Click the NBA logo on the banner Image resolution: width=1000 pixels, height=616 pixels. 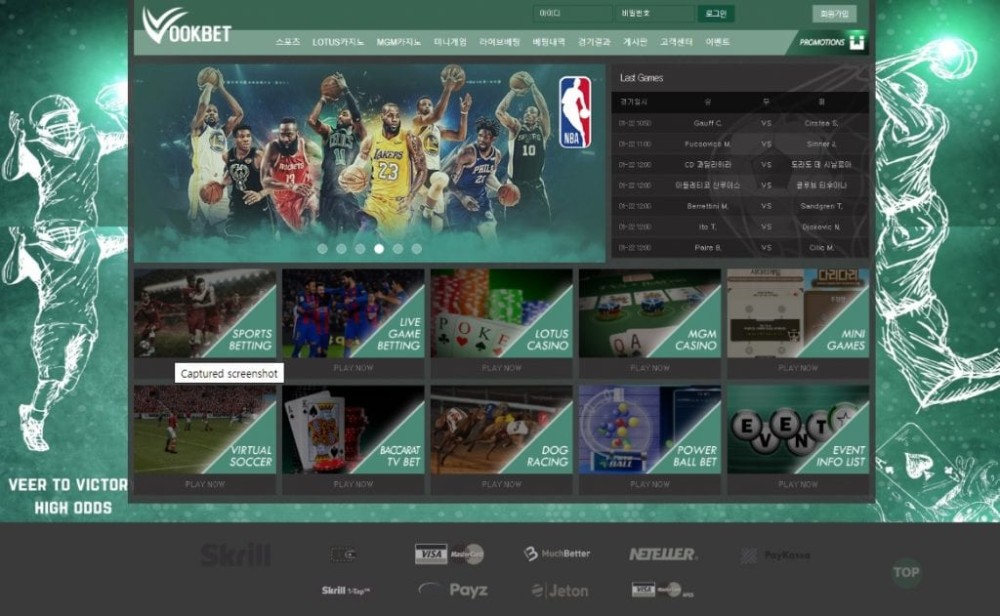coord(575,112)
